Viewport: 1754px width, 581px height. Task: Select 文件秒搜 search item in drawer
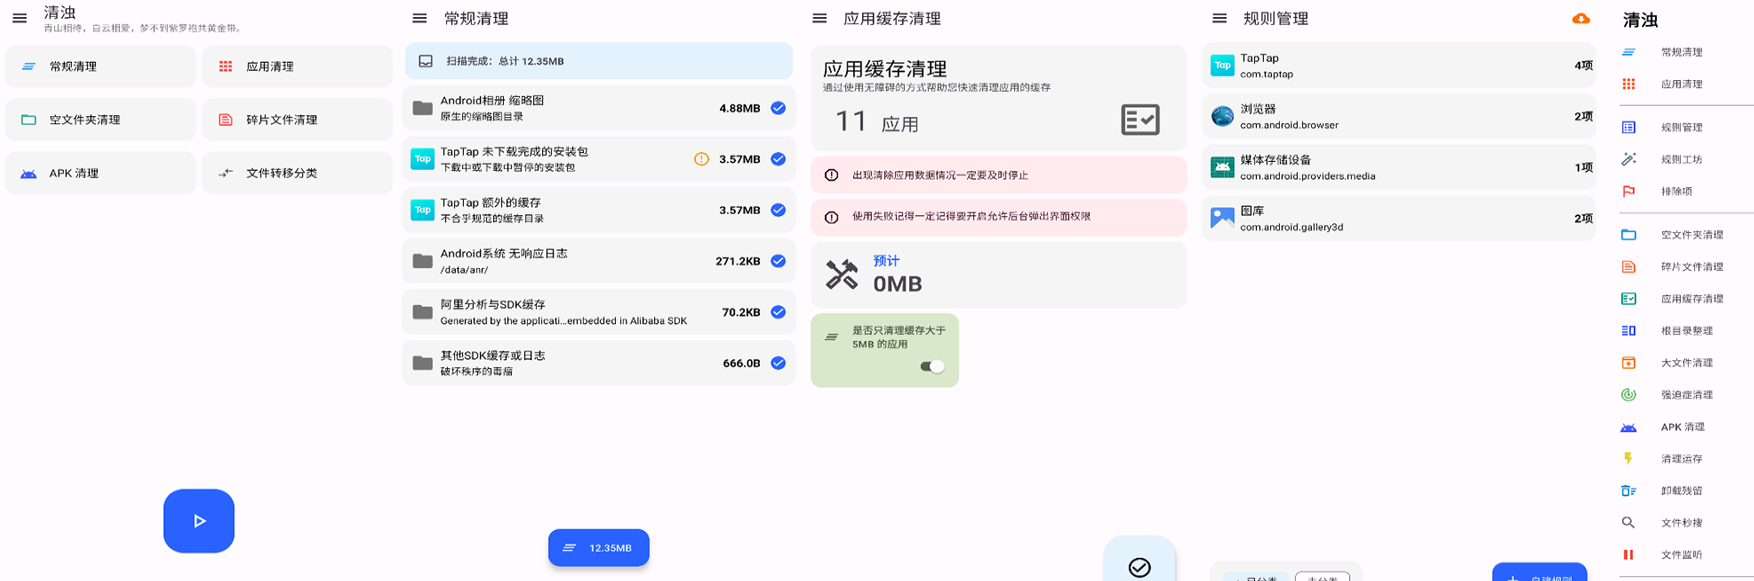(x=1681, y=523)
